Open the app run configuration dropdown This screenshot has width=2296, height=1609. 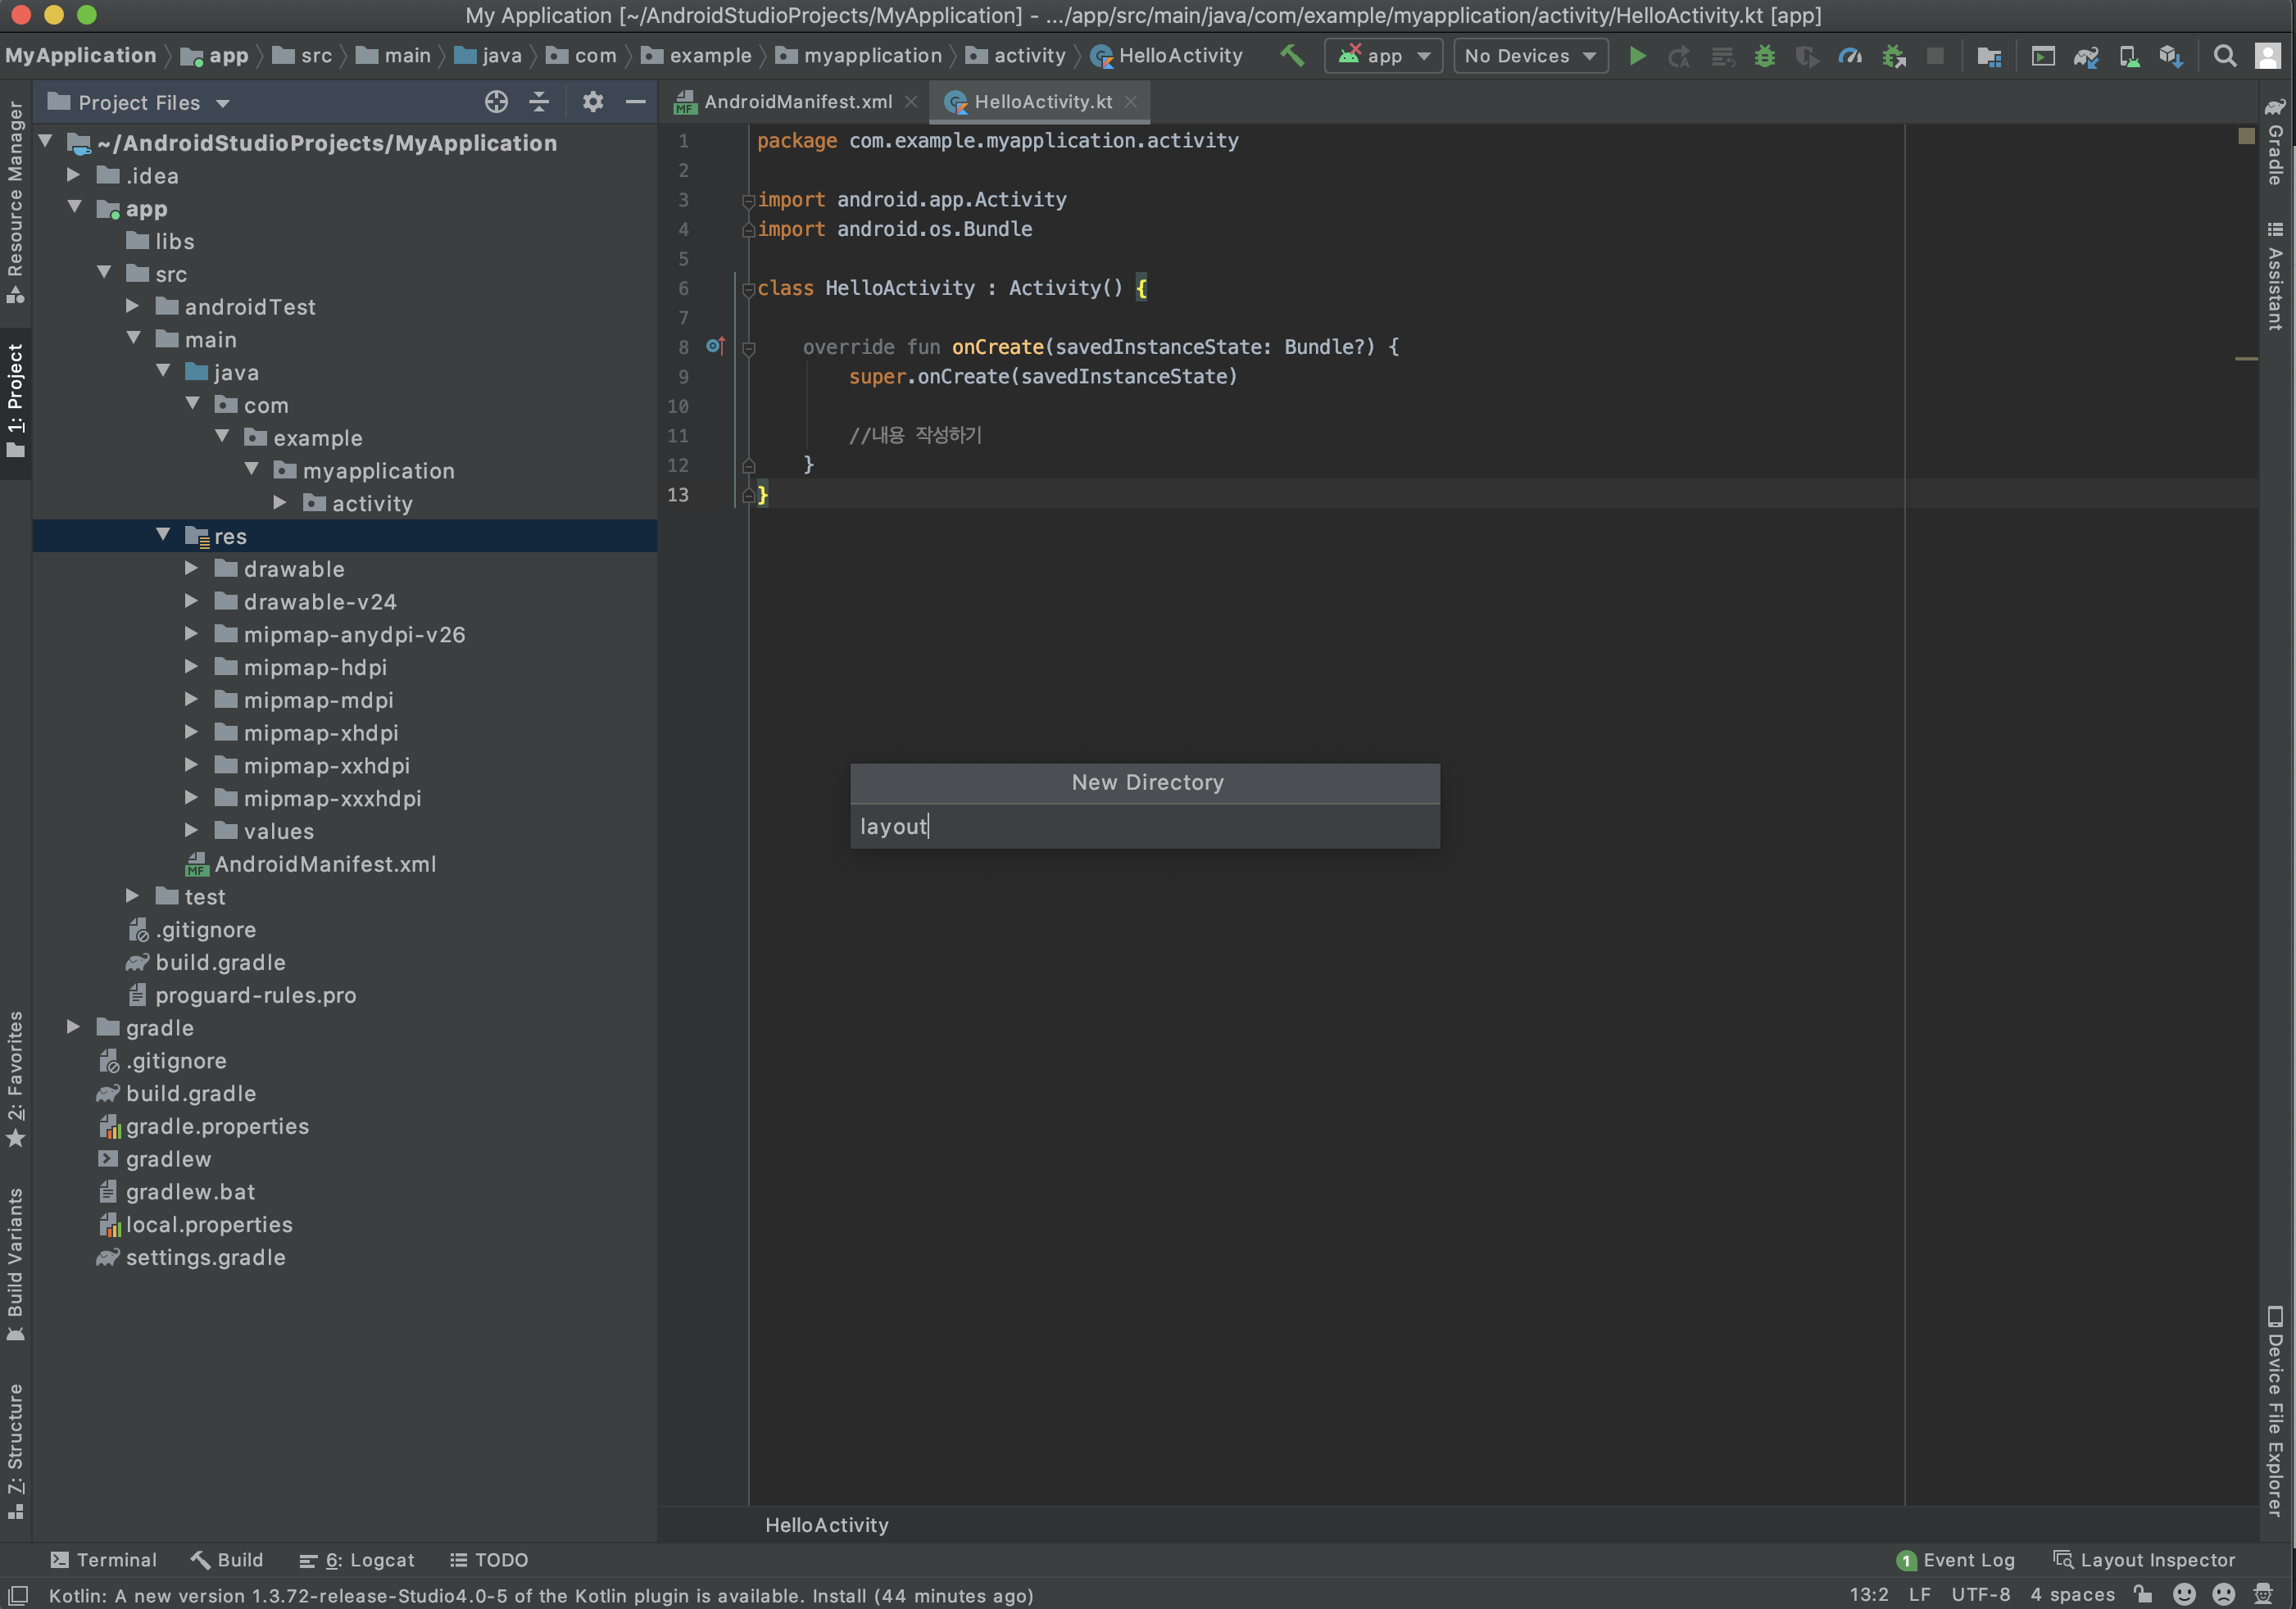(x=1384, y=56)
